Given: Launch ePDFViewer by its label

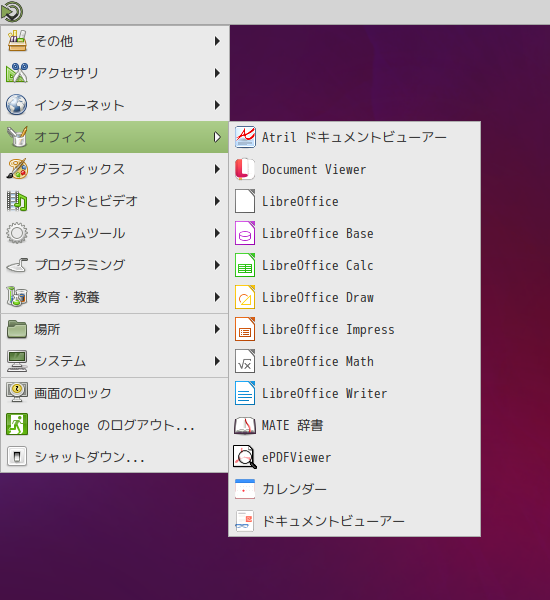Looking at the screenshot, I should coord(297,457).
